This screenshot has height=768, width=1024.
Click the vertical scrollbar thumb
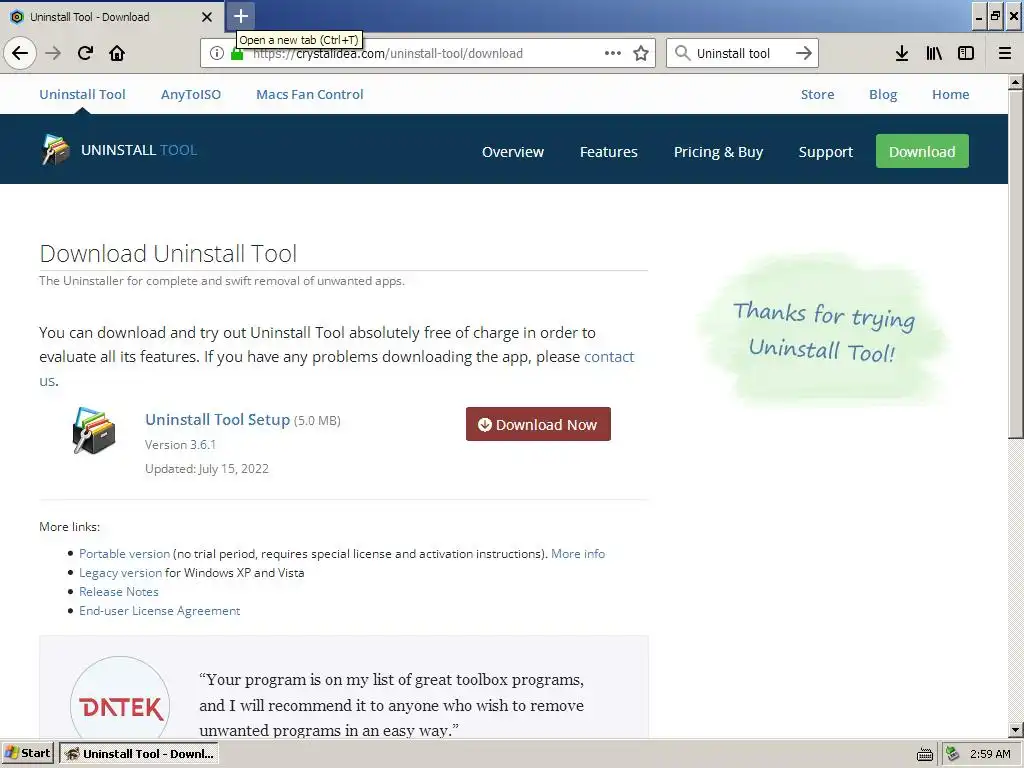pyautogui.click(x=1016, y=264)
